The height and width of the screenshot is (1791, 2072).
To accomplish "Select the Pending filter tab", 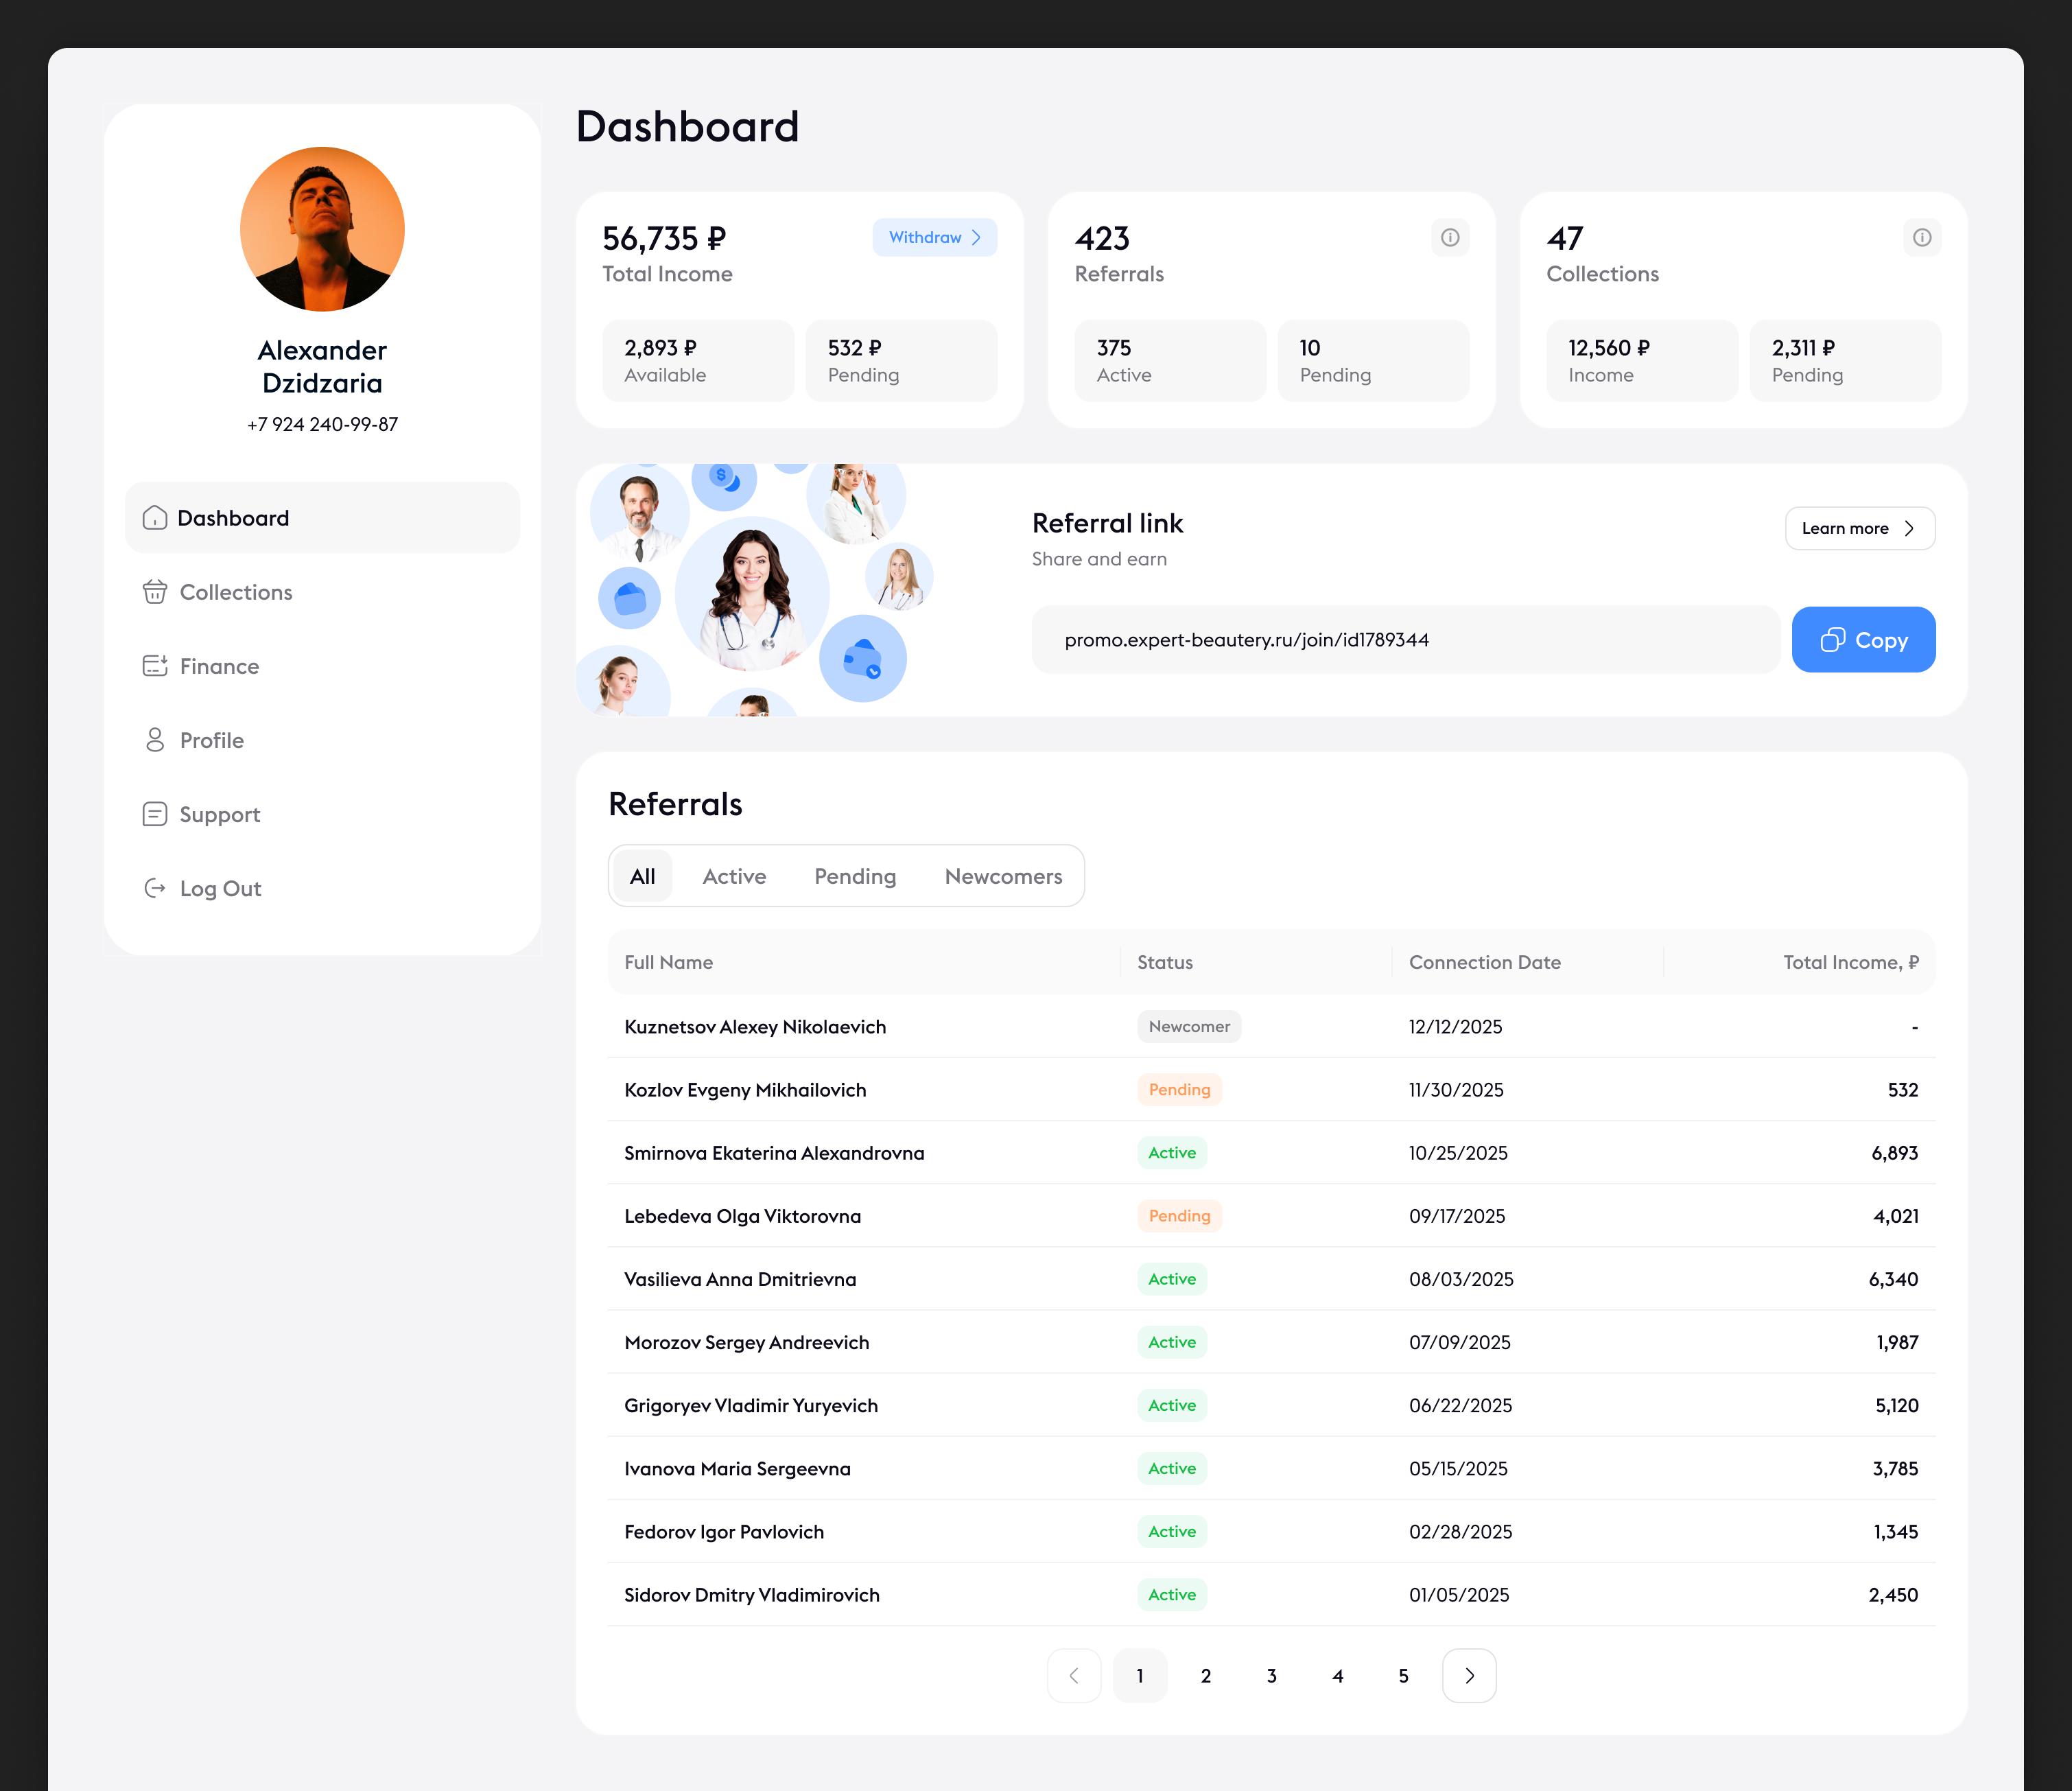I will tap(855, 876).
